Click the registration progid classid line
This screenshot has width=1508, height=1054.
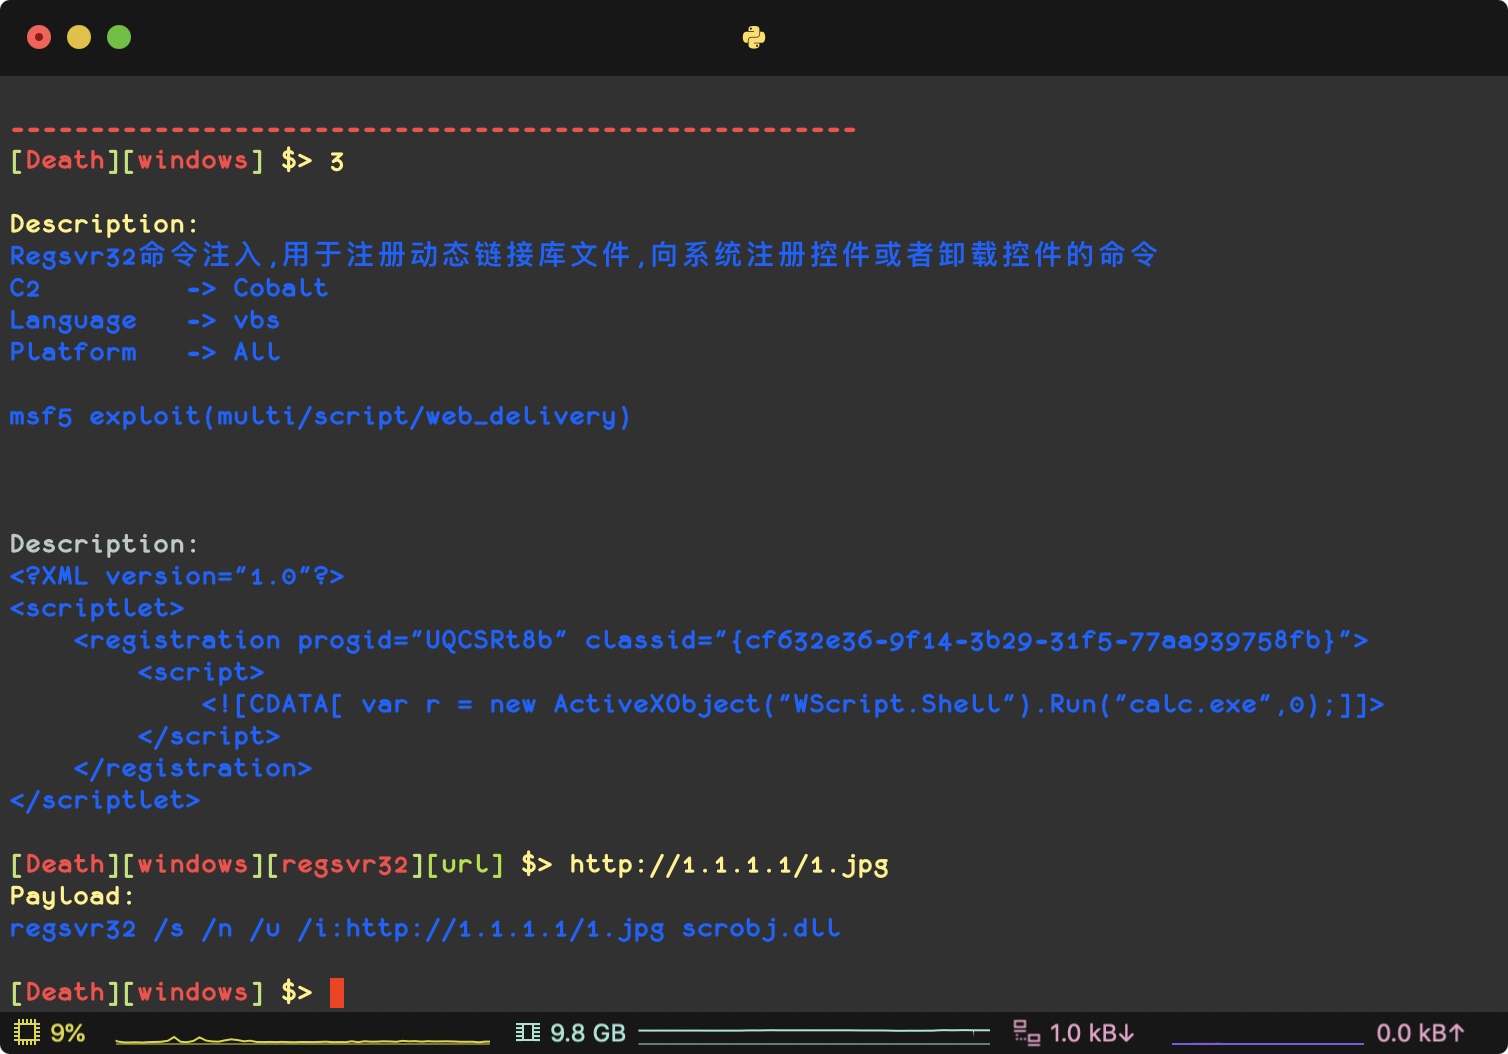[x=721, y=641]
